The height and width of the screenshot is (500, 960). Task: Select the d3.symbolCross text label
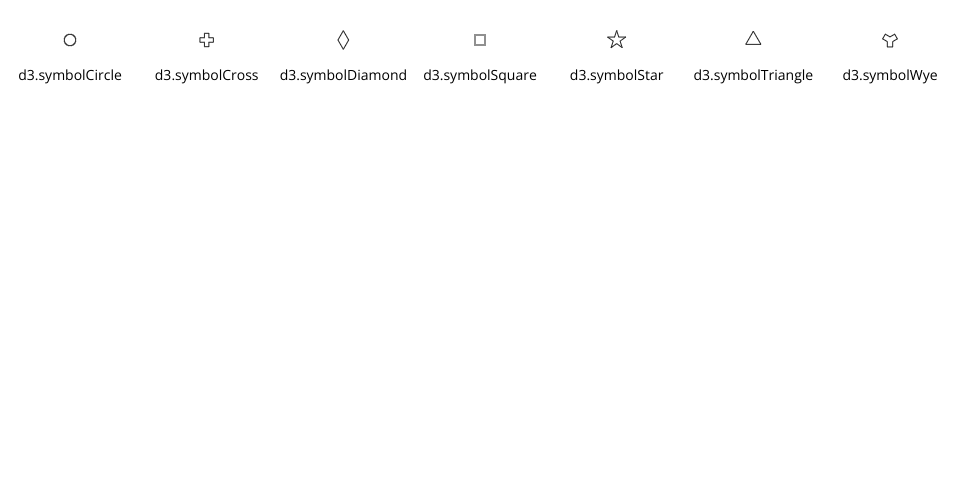click(x=206, y=75)
